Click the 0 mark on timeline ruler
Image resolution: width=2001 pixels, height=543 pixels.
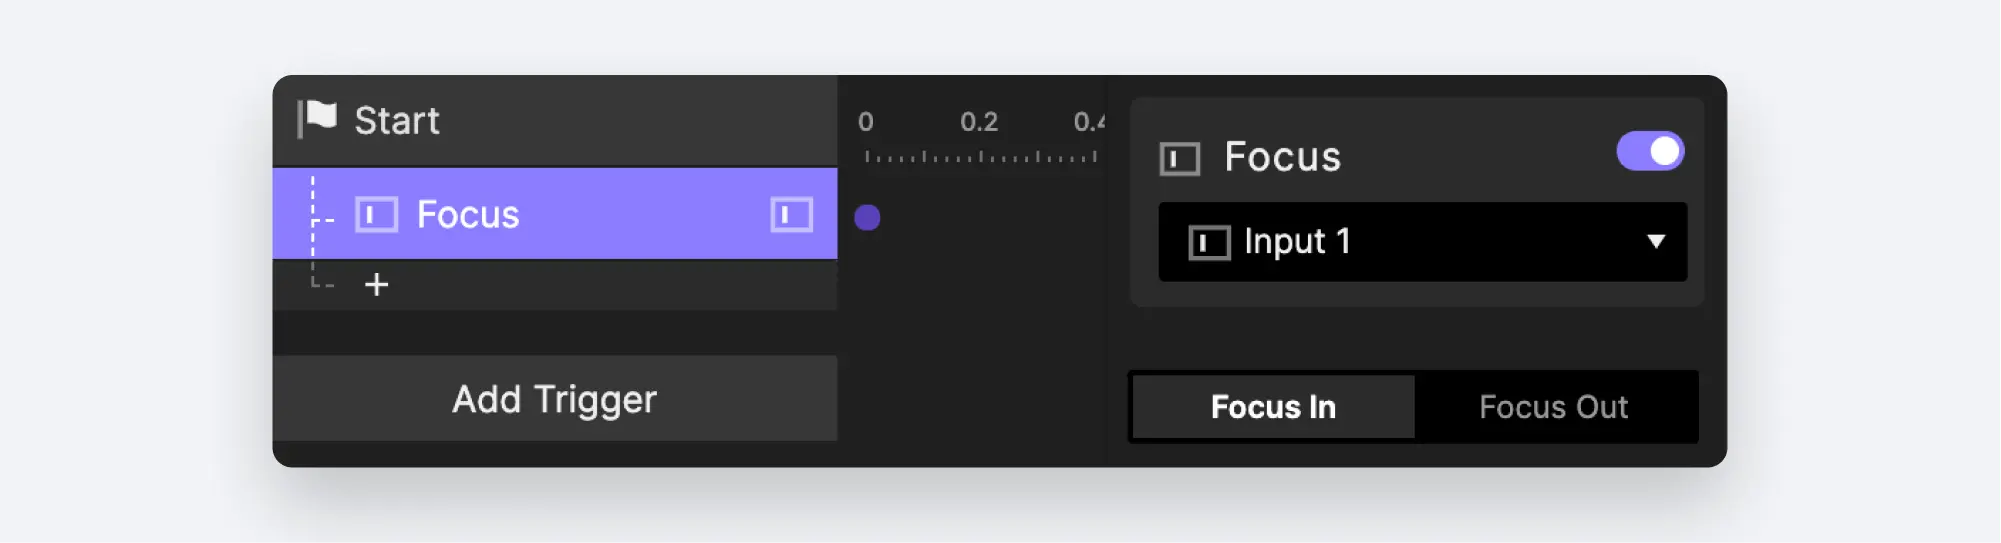(866, 122)
